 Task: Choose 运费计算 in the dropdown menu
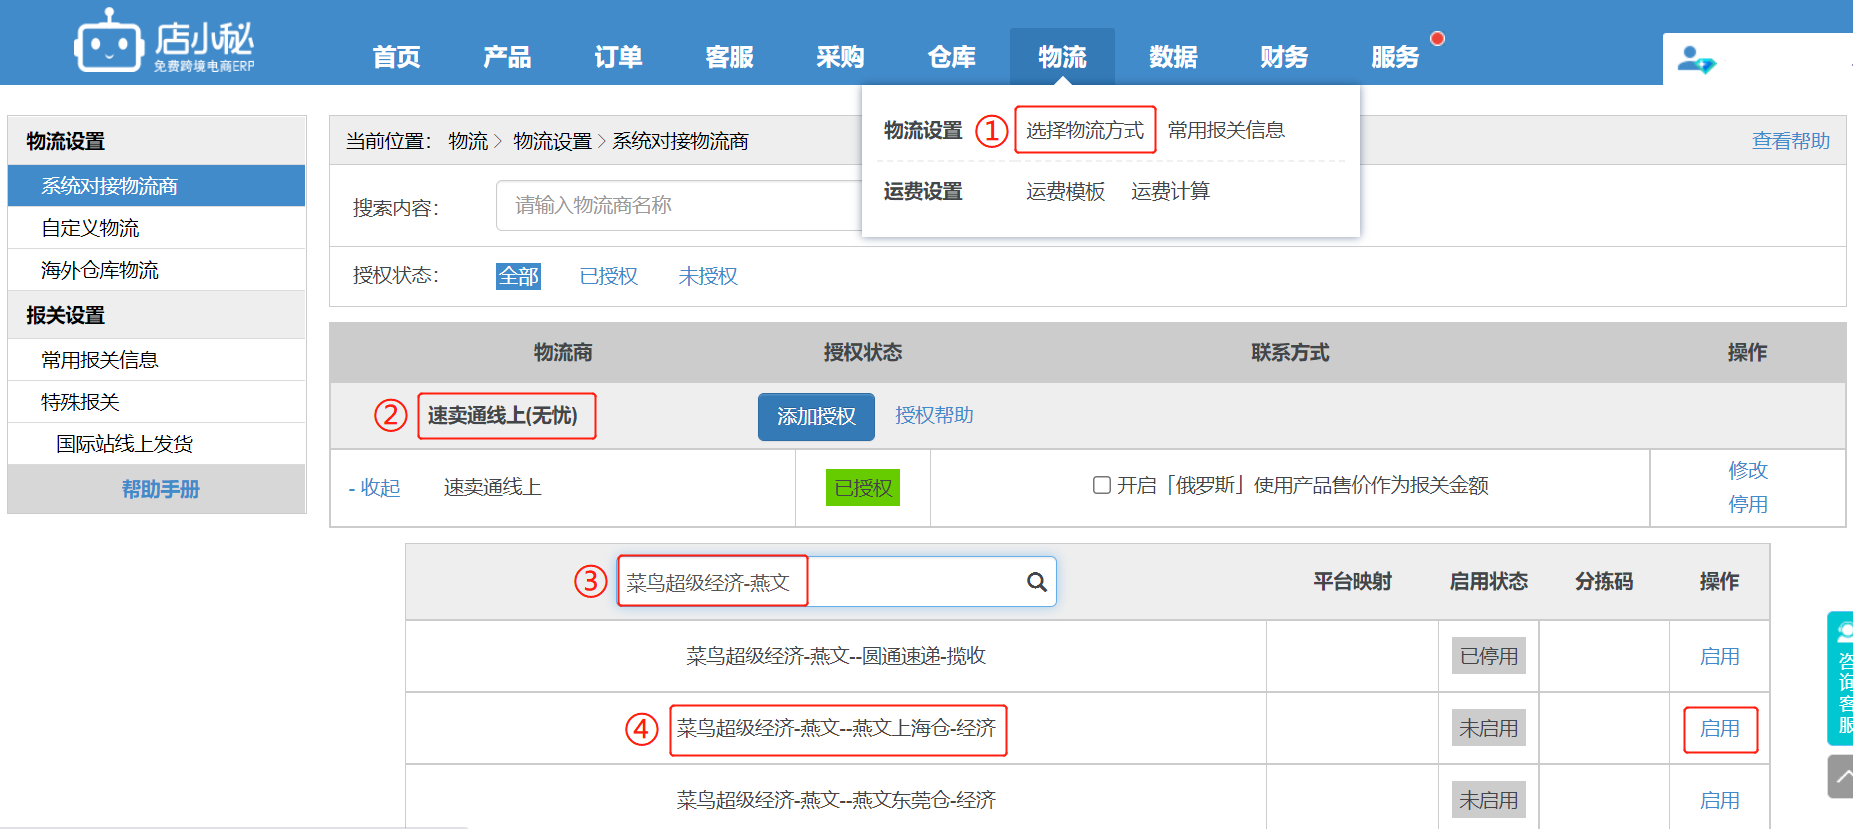[1171, 191]
